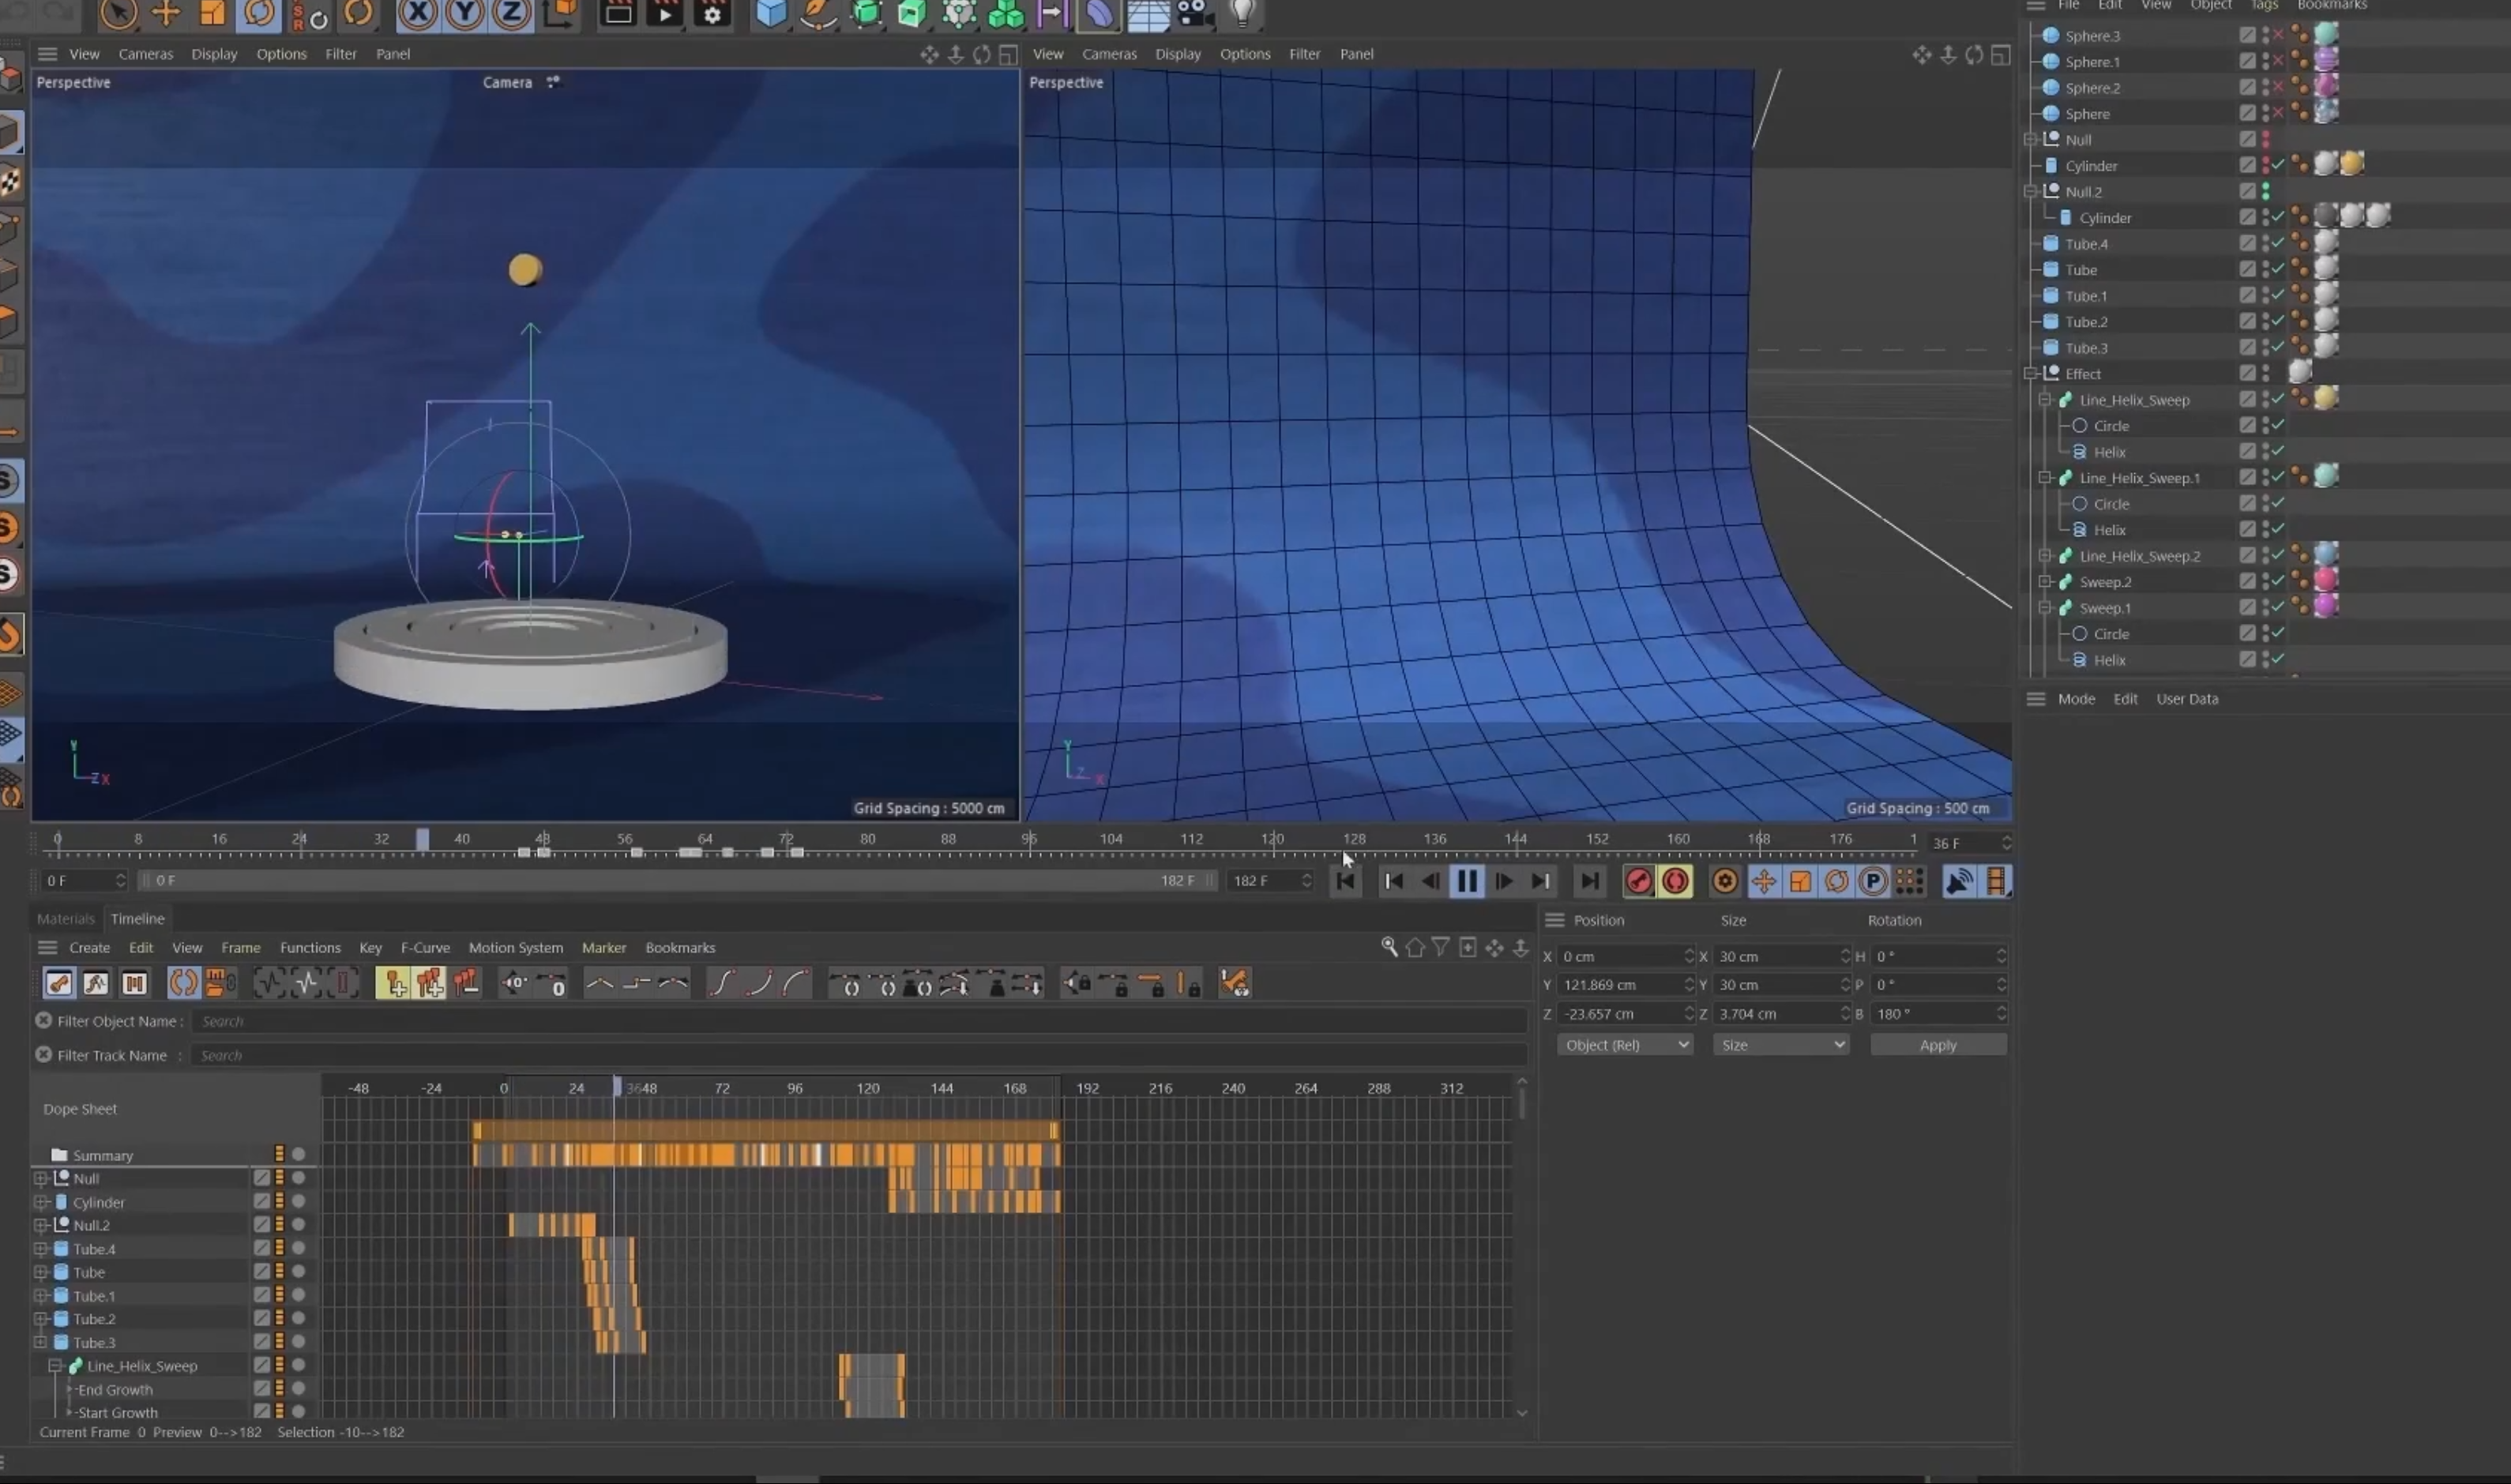Toggle layer checkbox of Sphere.3
Screen dimensions: 2511x1484
pos(2247,35)
